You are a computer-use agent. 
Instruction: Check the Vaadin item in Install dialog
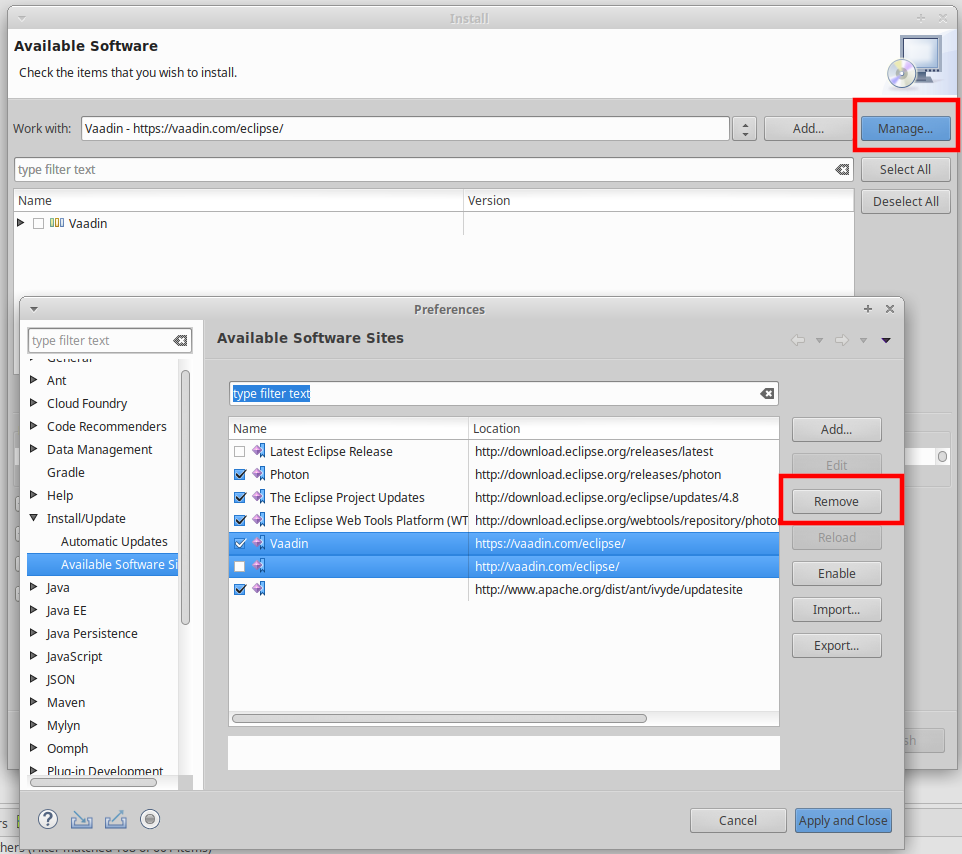pyautogui.click(x=38, y=223)
